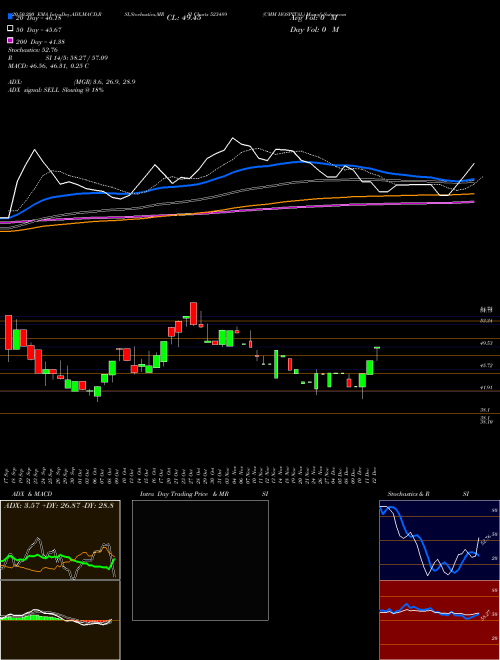
Task: Click the first red candlestick on the left
Action: [8, 332]
